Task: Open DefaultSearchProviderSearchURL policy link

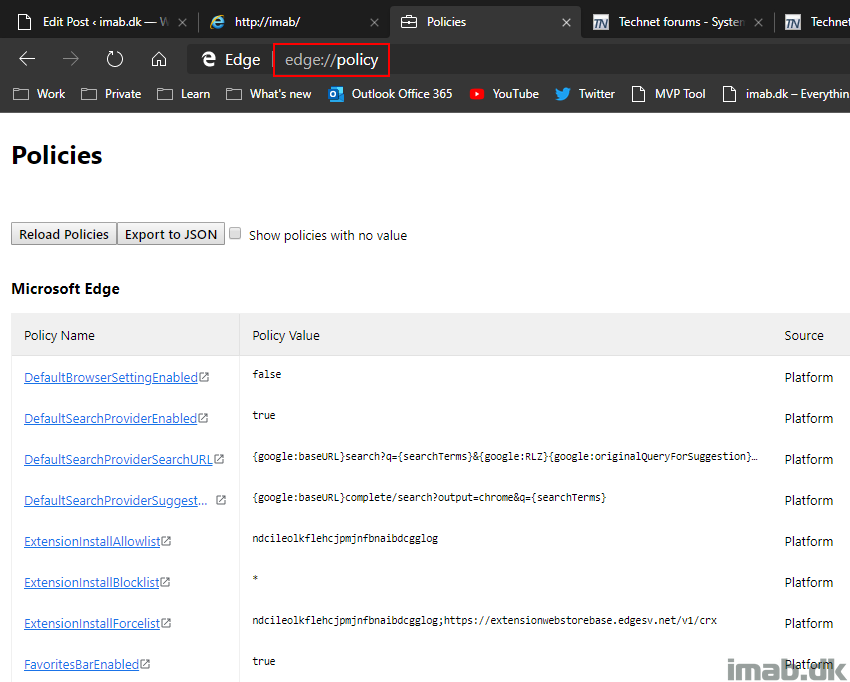Action: (x=118, y=459)
